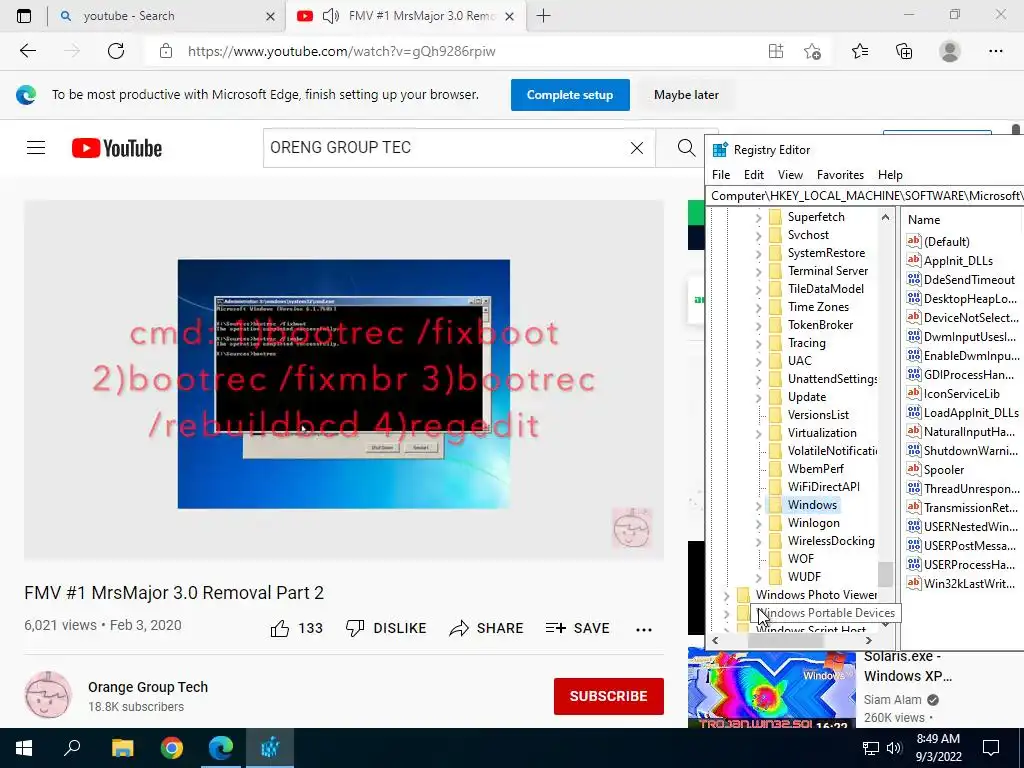
Task: Open Registry Editor Favorites menu
Action: click(840, 174)
